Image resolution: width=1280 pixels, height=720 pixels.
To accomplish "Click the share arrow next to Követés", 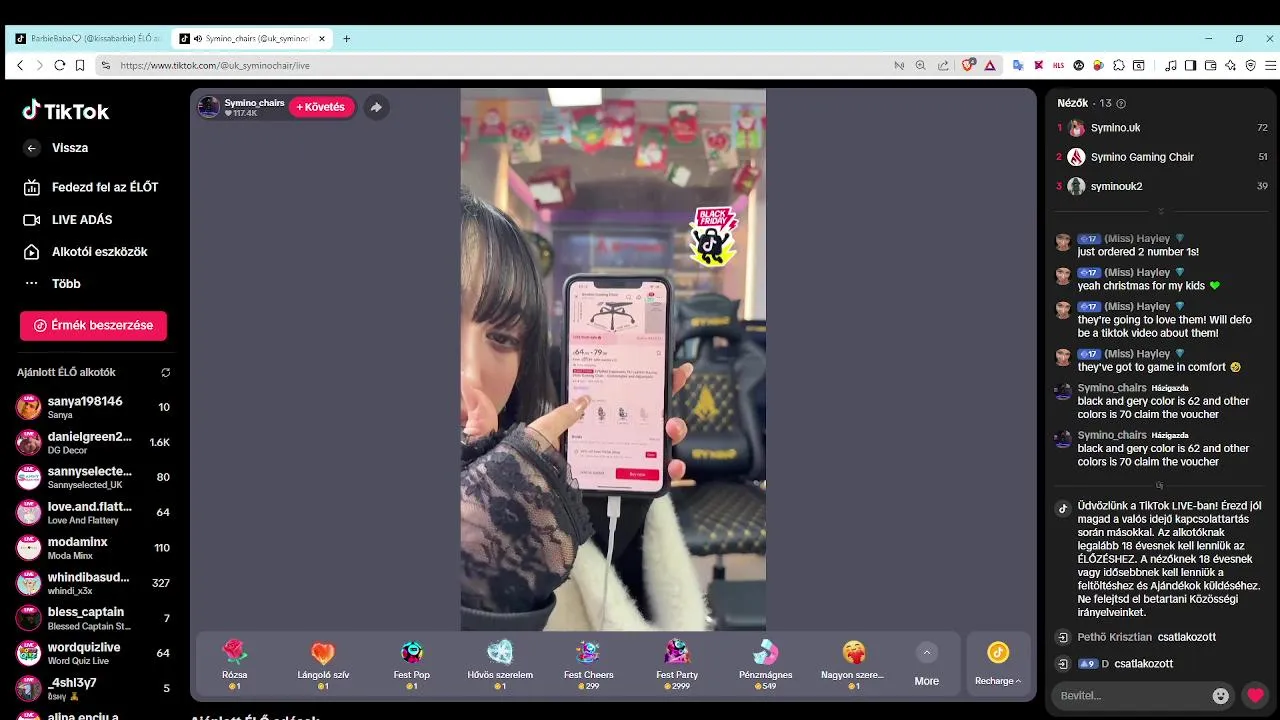I will [x=375, y=107].
